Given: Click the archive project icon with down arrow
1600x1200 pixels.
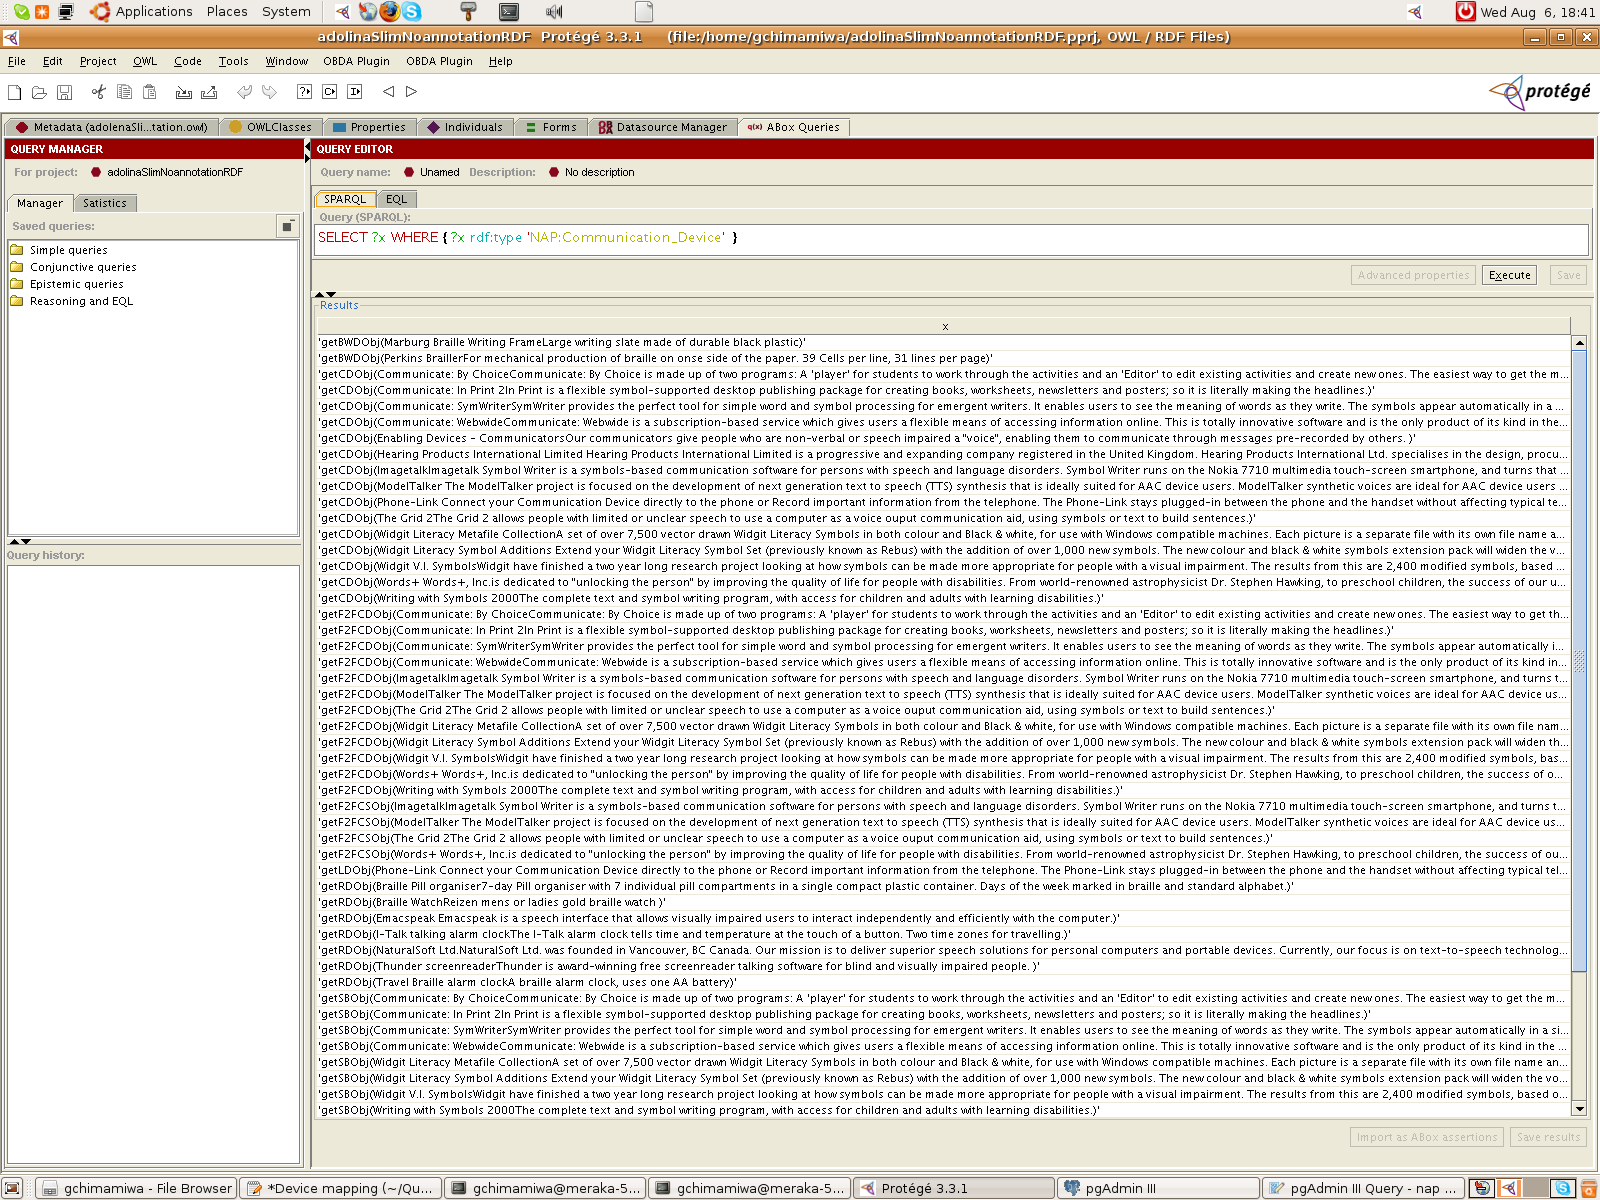Looking at the screenshot, I should click(184, 92).
